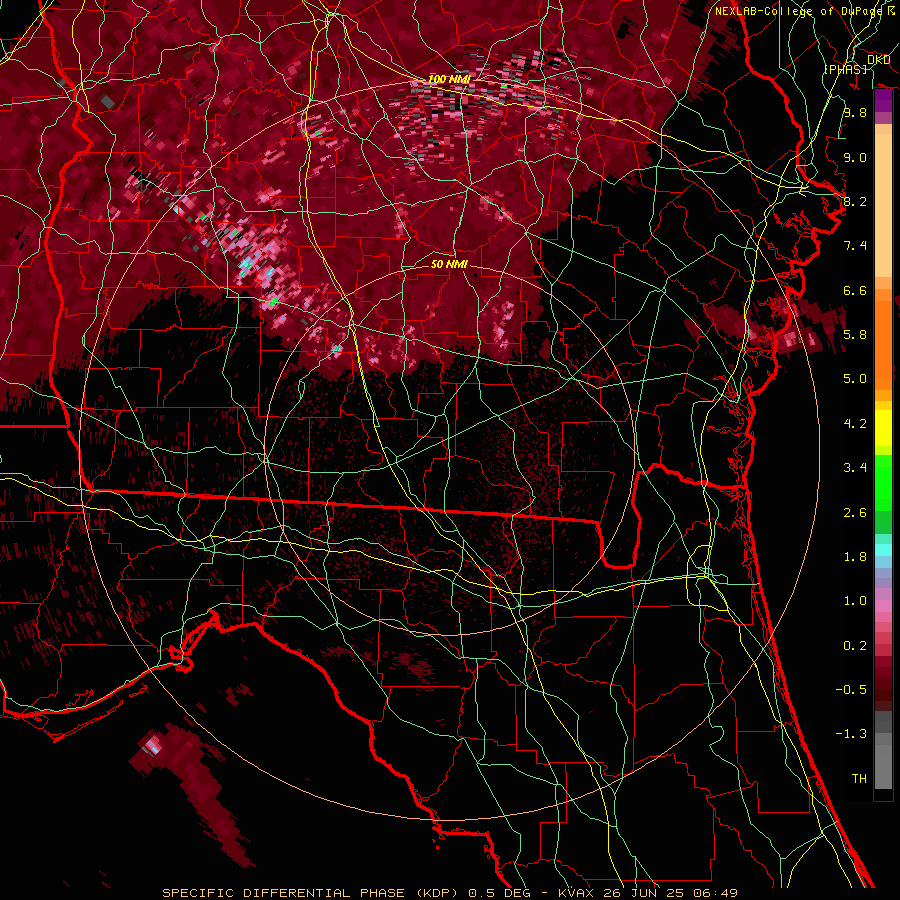Click the Specific Differential Phase caption text
This screenshot has height=900, width=900.
pos(450,893)
